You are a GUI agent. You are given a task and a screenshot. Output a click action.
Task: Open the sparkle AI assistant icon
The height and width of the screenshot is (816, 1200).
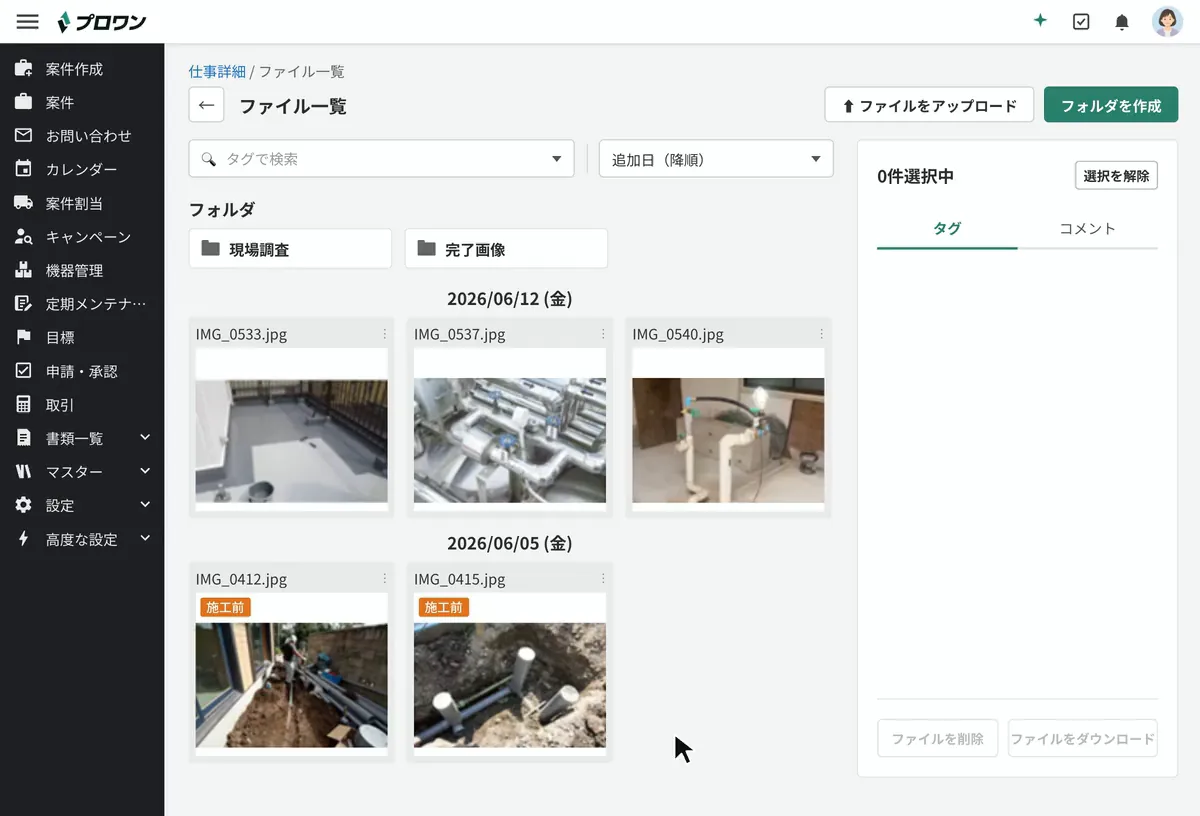click(1040, 21)
